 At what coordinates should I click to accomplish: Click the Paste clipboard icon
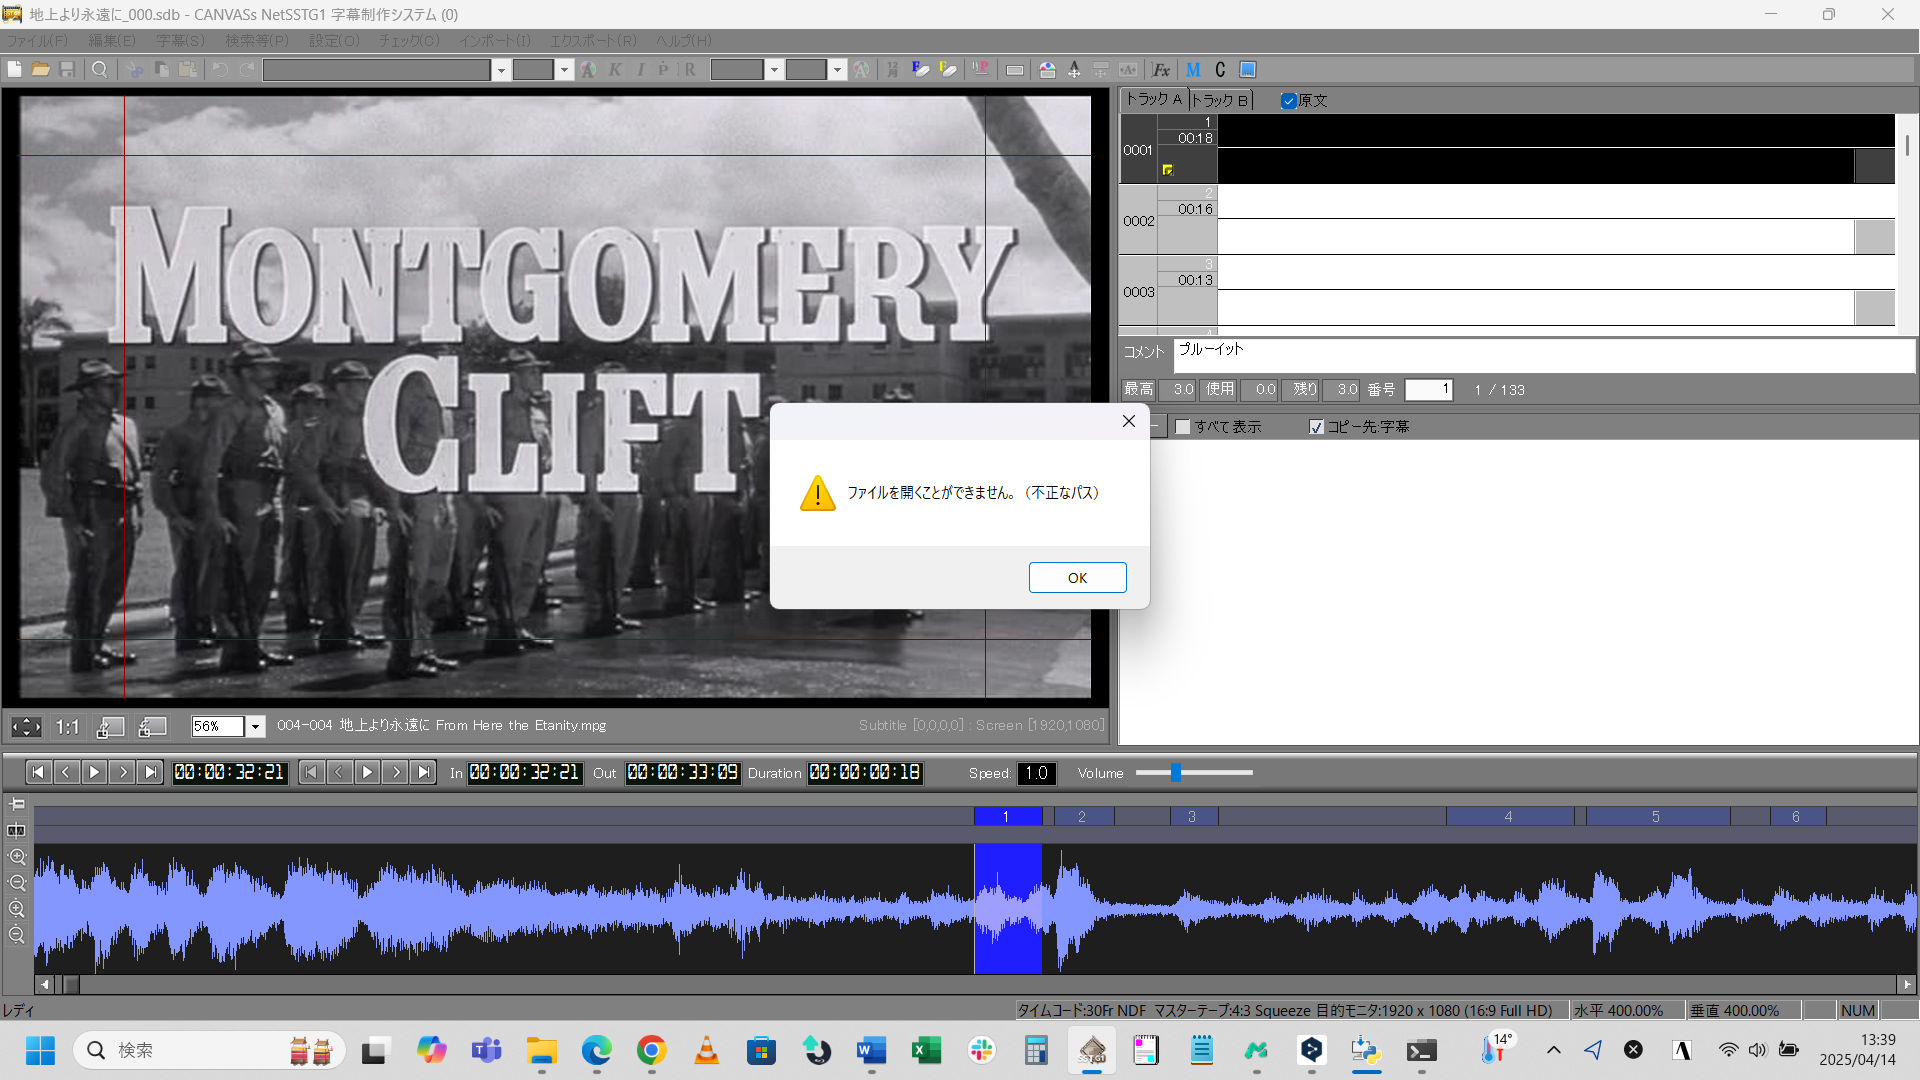[187, 69]
